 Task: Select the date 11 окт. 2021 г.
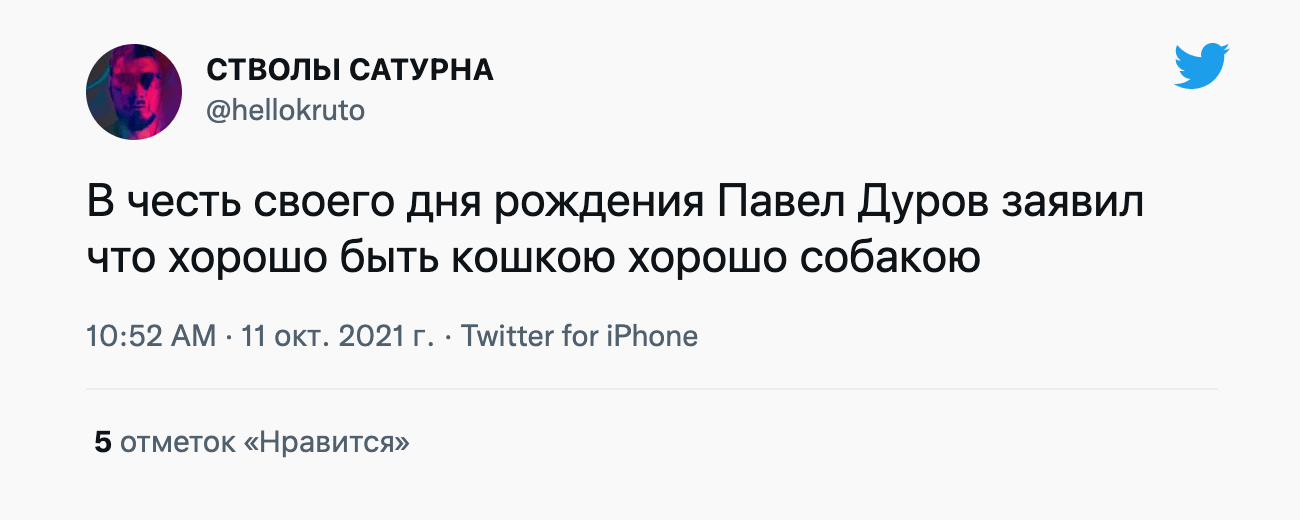pyautogui.click(x=338, y=336)
